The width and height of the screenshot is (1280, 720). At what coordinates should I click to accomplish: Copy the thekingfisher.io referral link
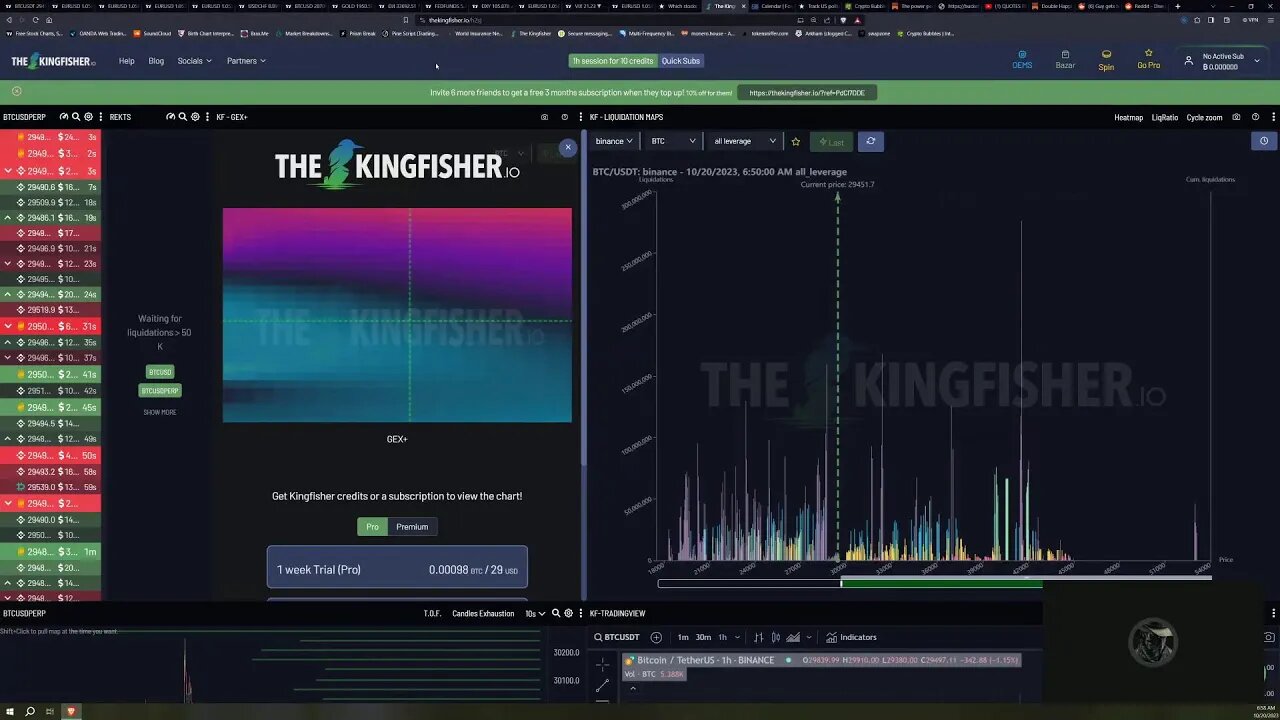807,93
